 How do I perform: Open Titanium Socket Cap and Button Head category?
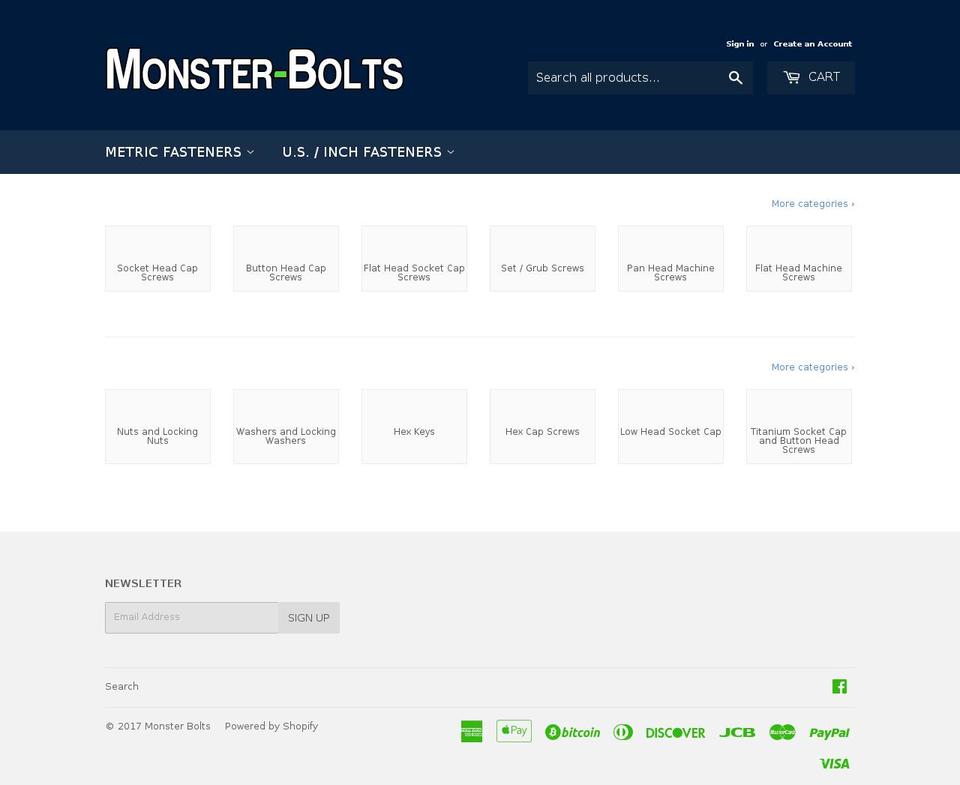coord(799,426)
